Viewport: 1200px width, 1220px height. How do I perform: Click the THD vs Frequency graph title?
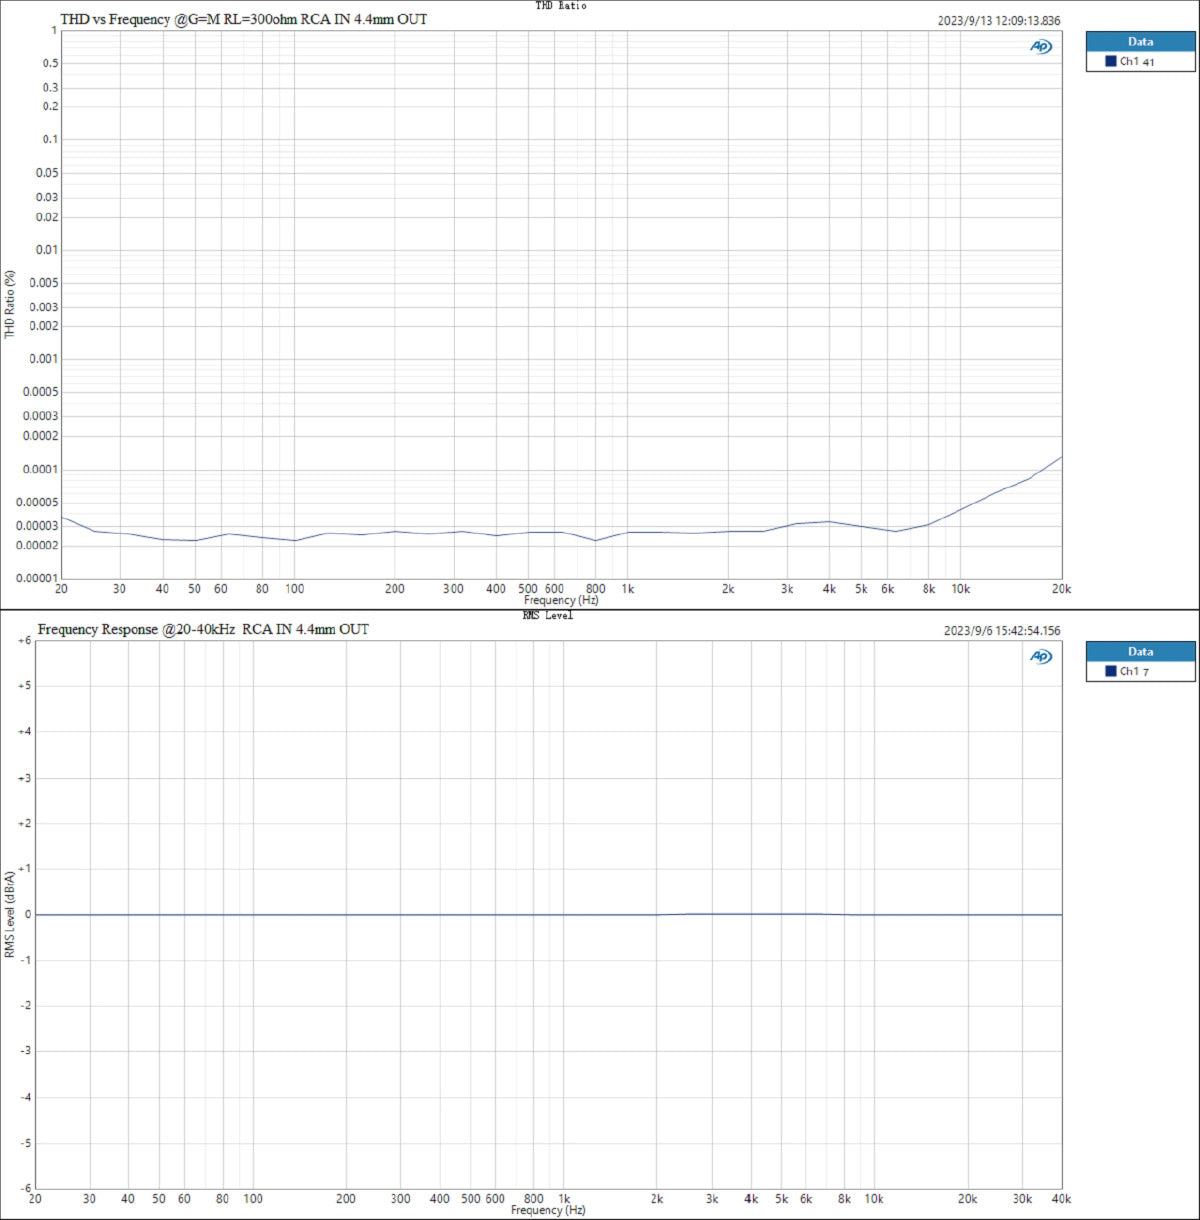click(243, 19)
